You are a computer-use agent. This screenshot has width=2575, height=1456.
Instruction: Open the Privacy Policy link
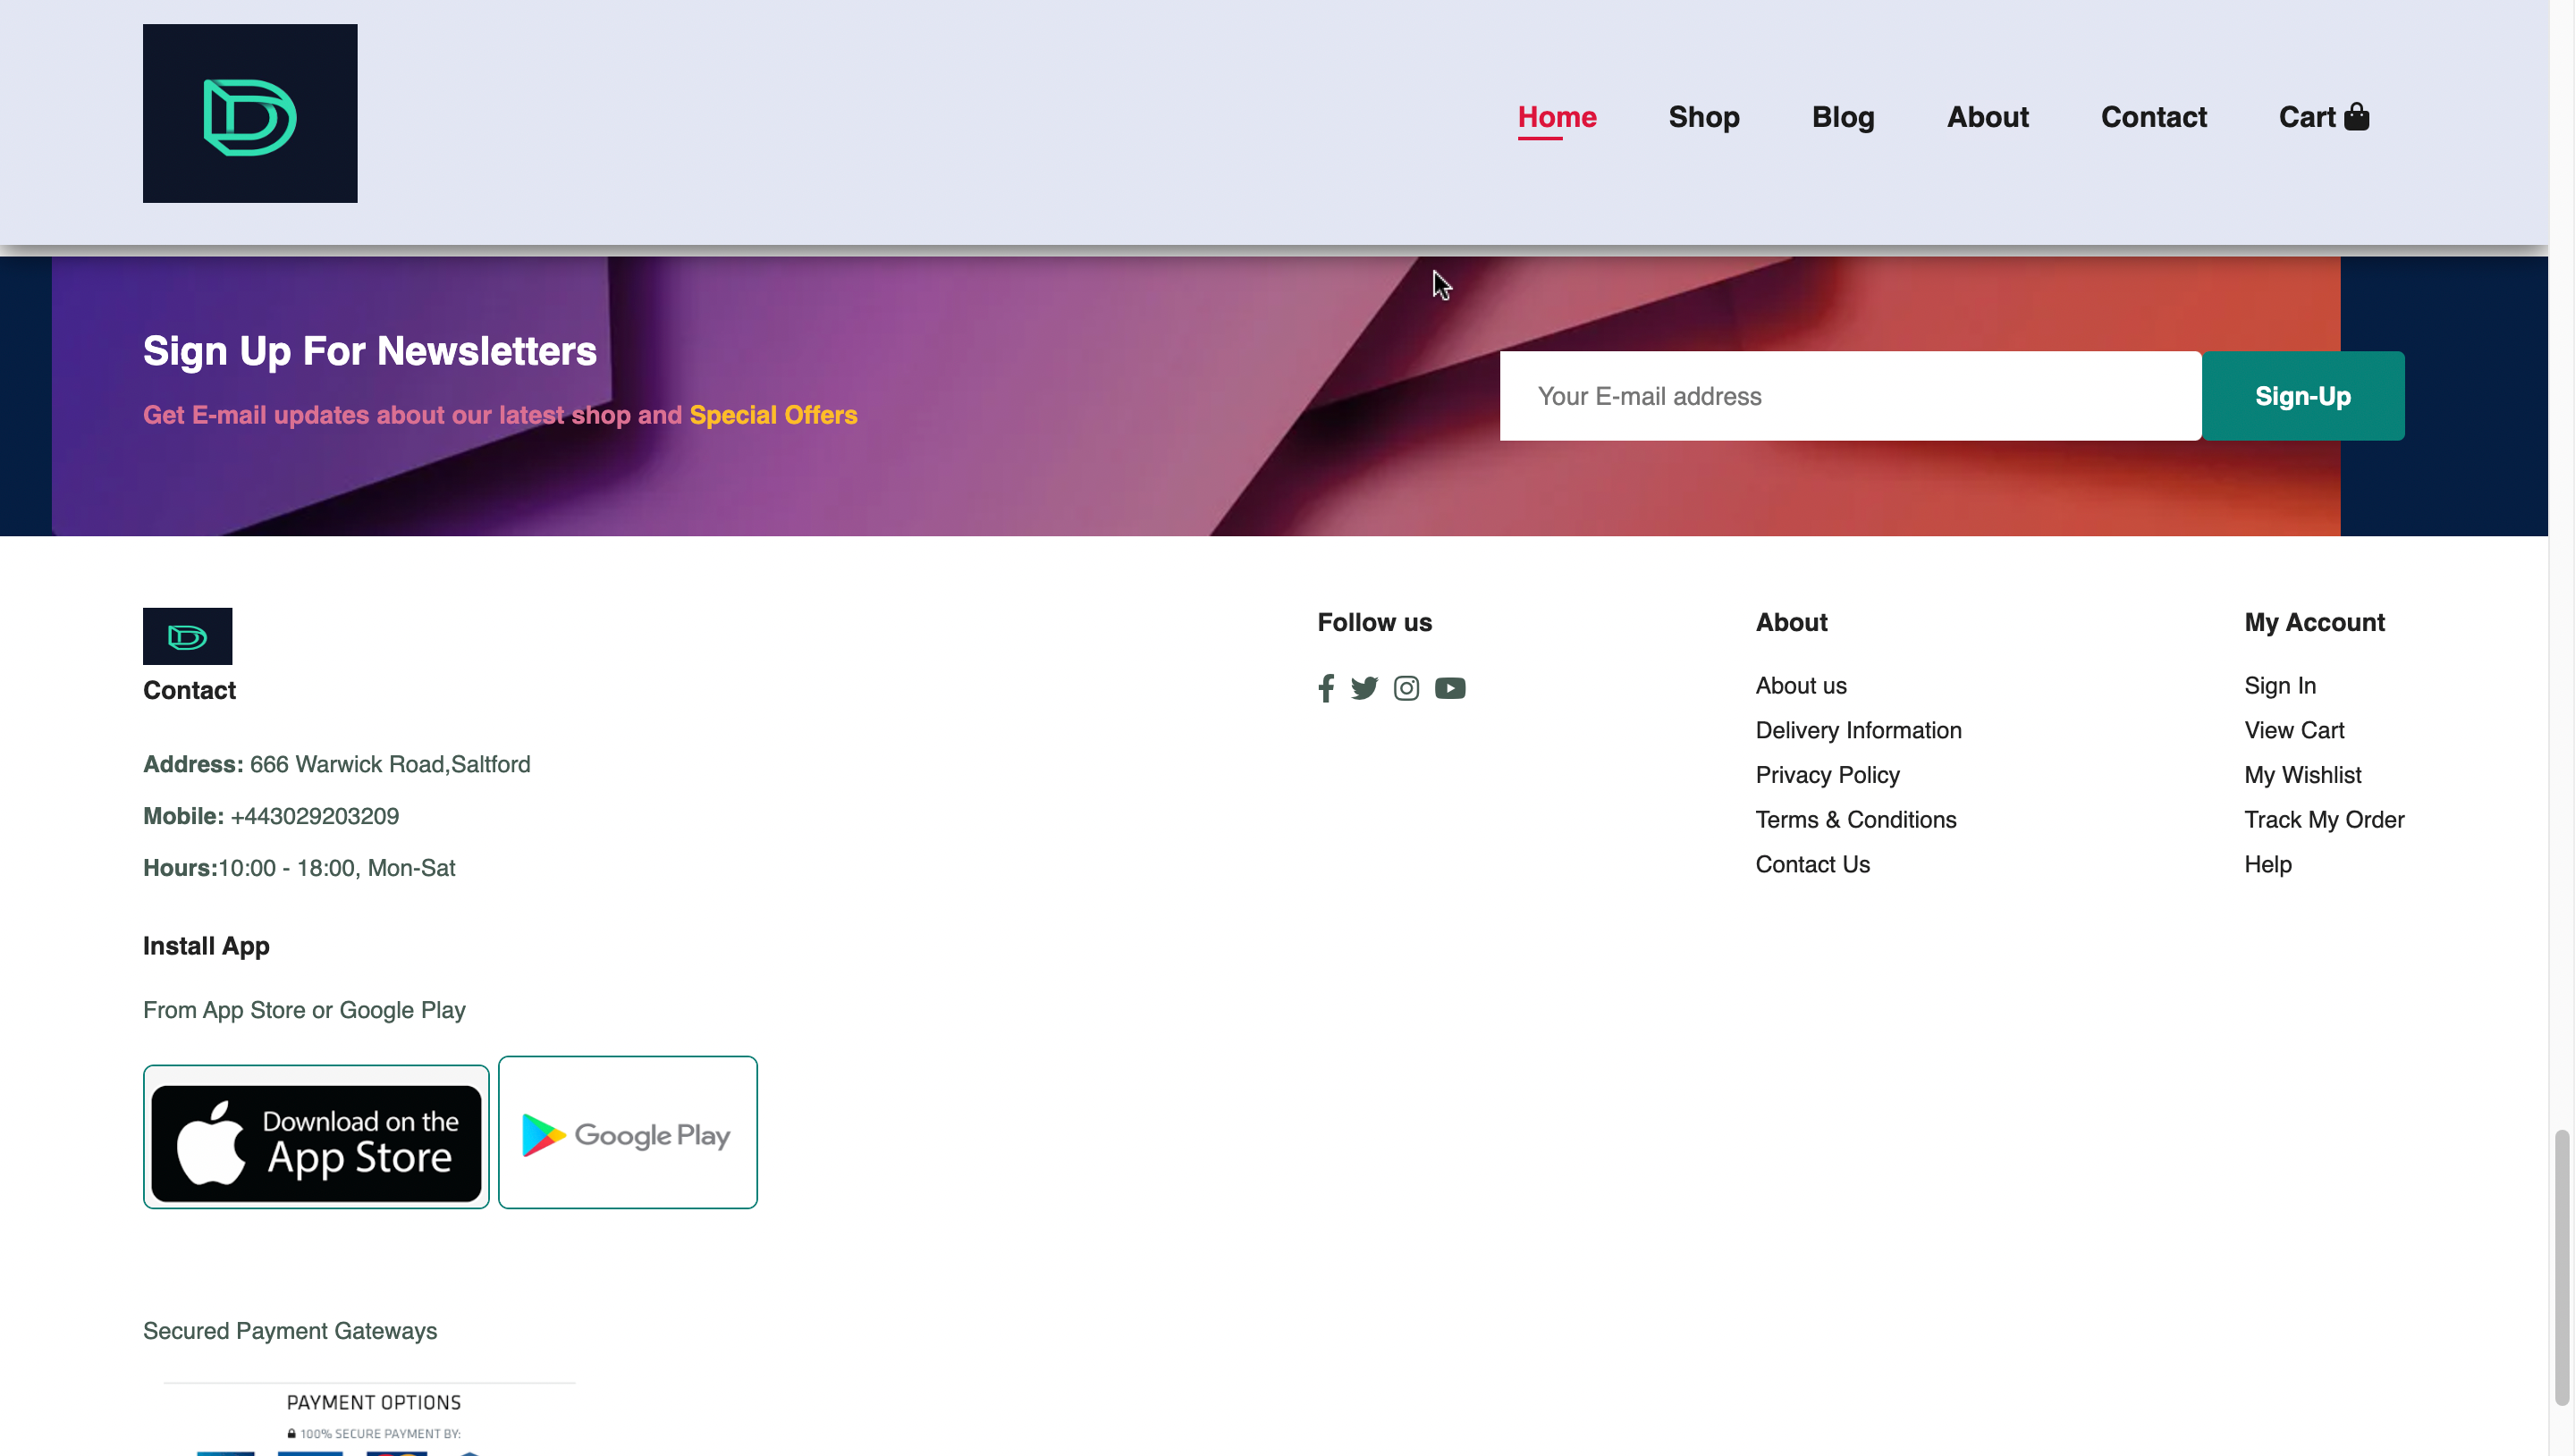1827,775
